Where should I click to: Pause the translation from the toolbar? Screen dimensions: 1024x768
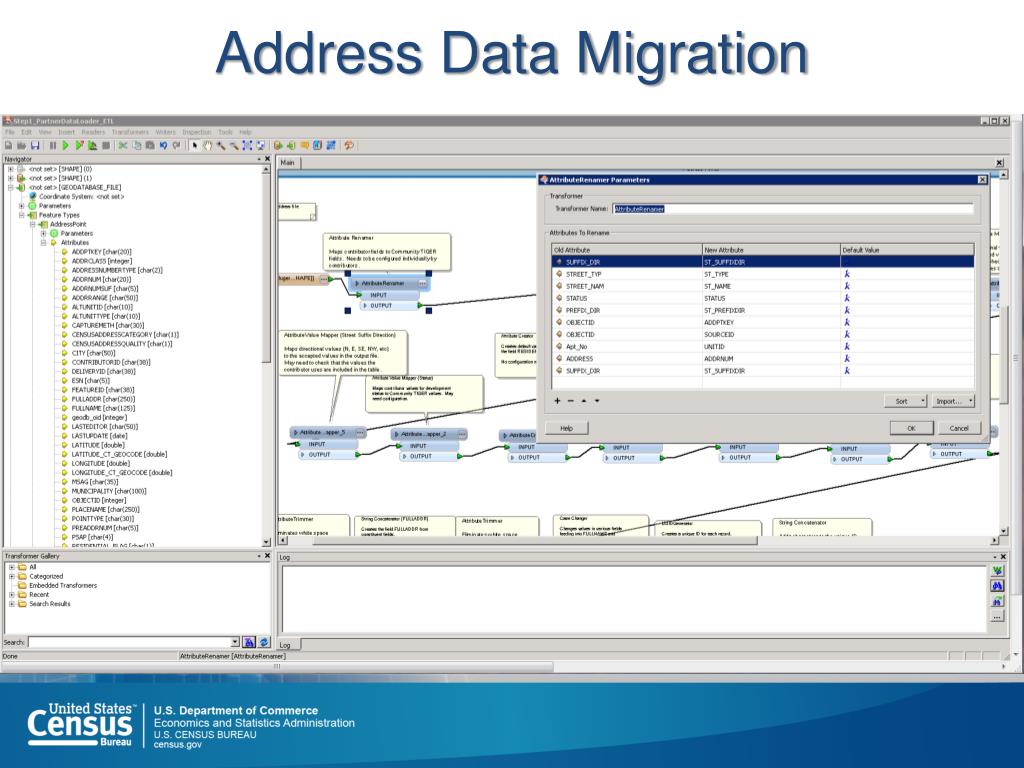[x=53, y=146]
